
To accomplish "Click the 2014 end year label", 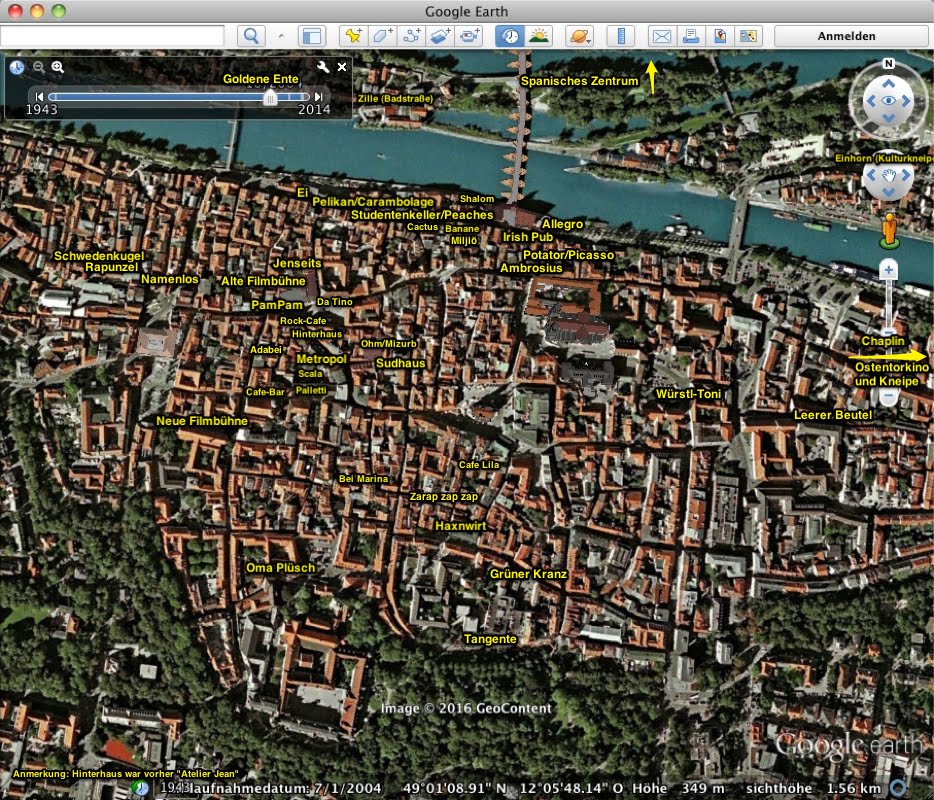I will (x=314, y=110).
